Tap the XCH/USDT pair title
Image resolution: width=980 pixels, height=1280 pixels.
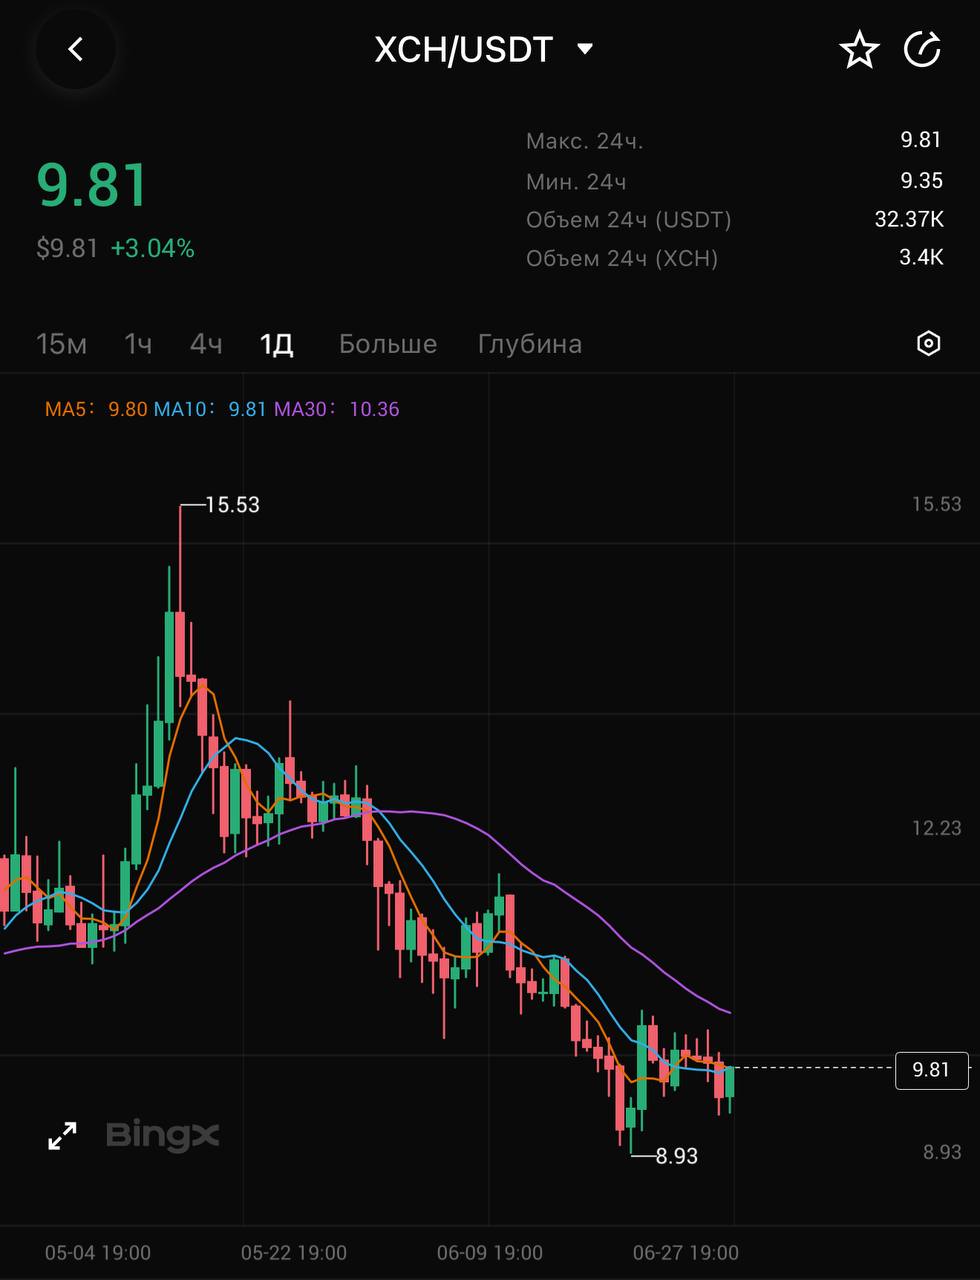(x=463, y=49)
